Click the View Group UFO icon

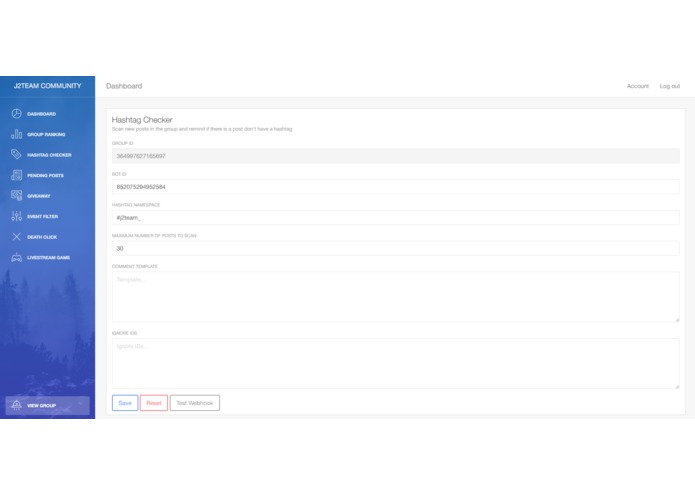pos(16,405)
